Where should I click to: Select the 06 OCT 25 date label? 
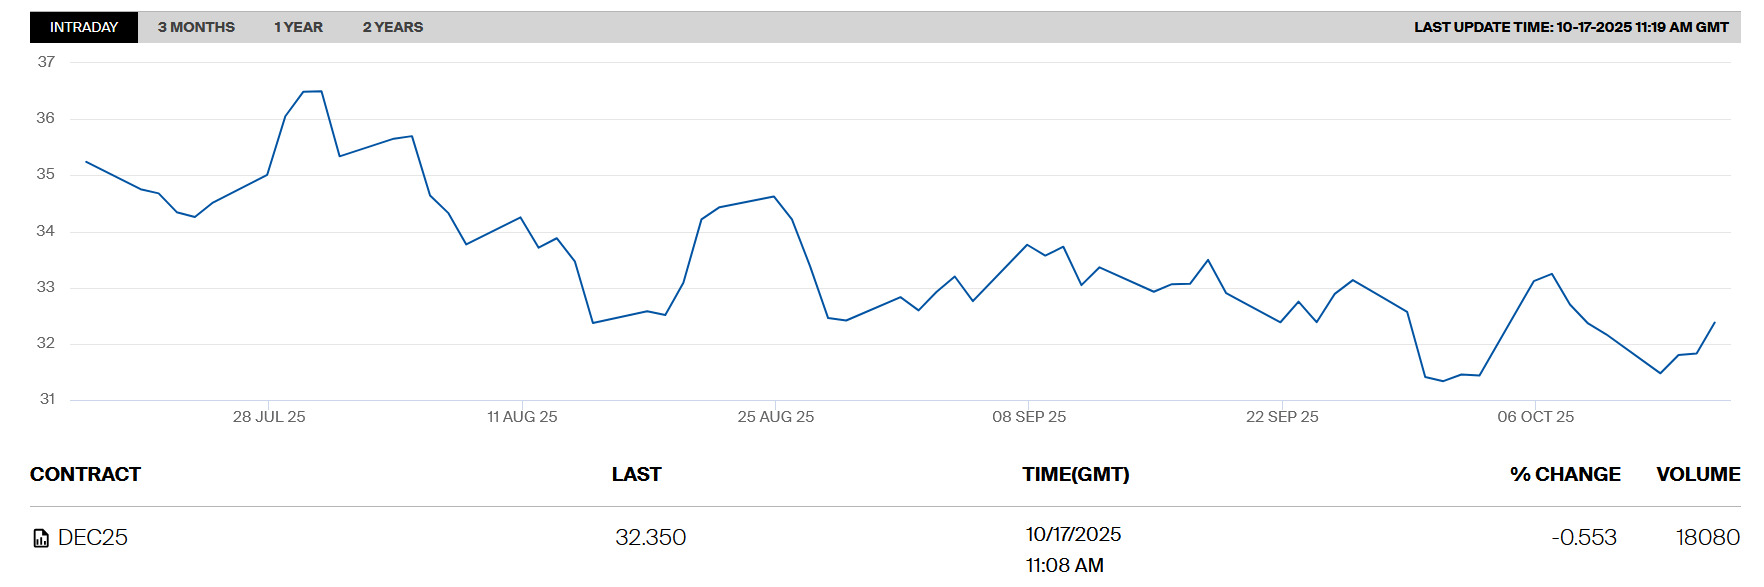(1535, 417)
